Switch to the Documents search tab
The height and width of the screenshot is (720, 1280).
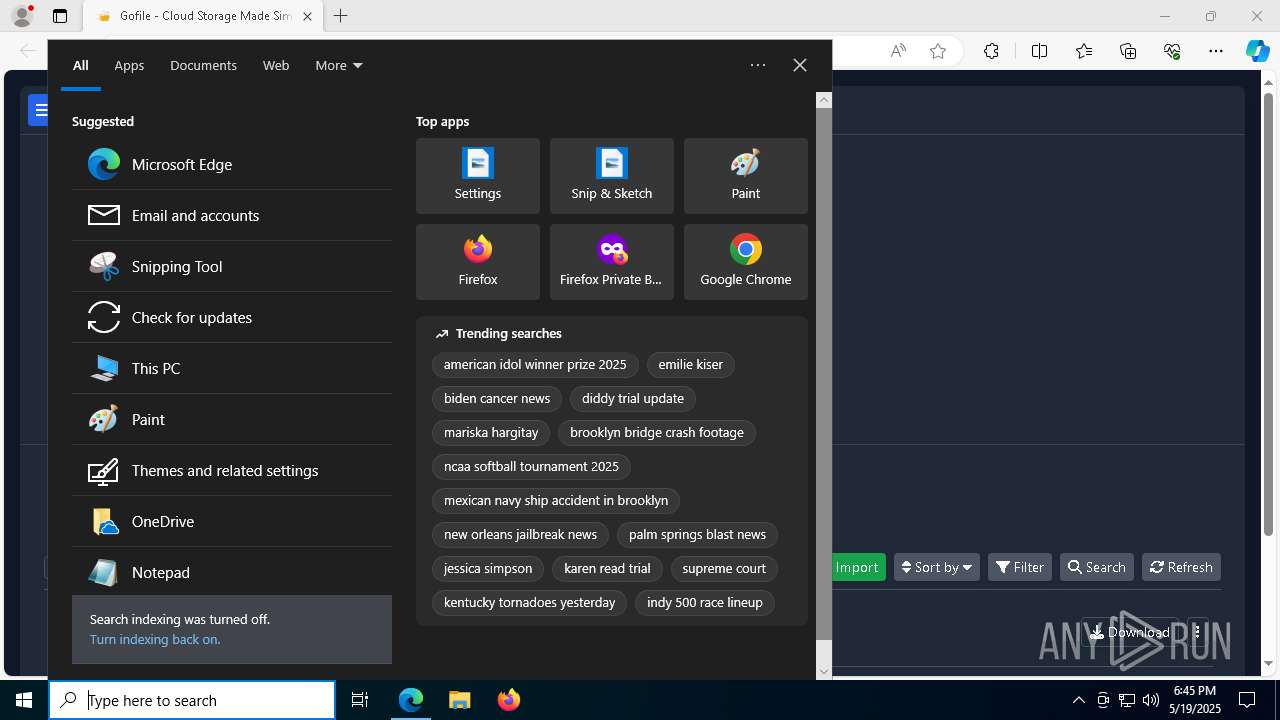(x=203, y=65)
